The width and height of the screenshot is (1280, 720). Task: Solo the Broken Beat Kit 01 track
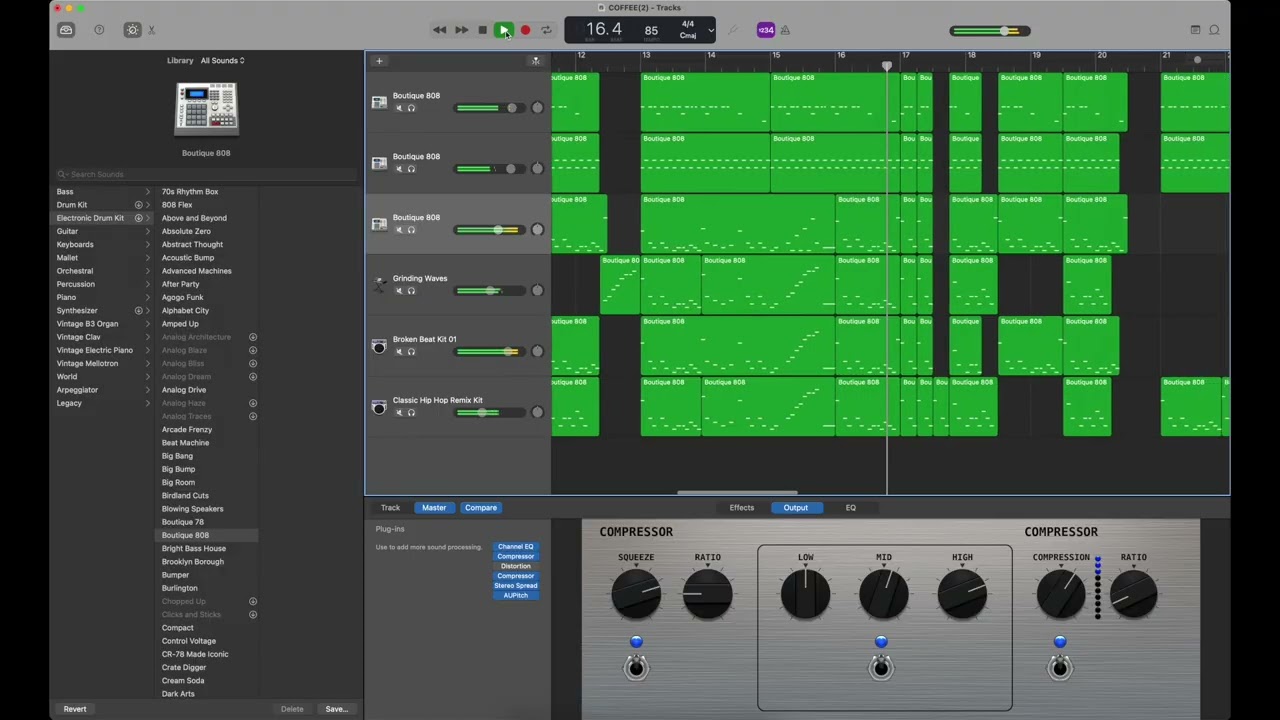click(411, 352)
